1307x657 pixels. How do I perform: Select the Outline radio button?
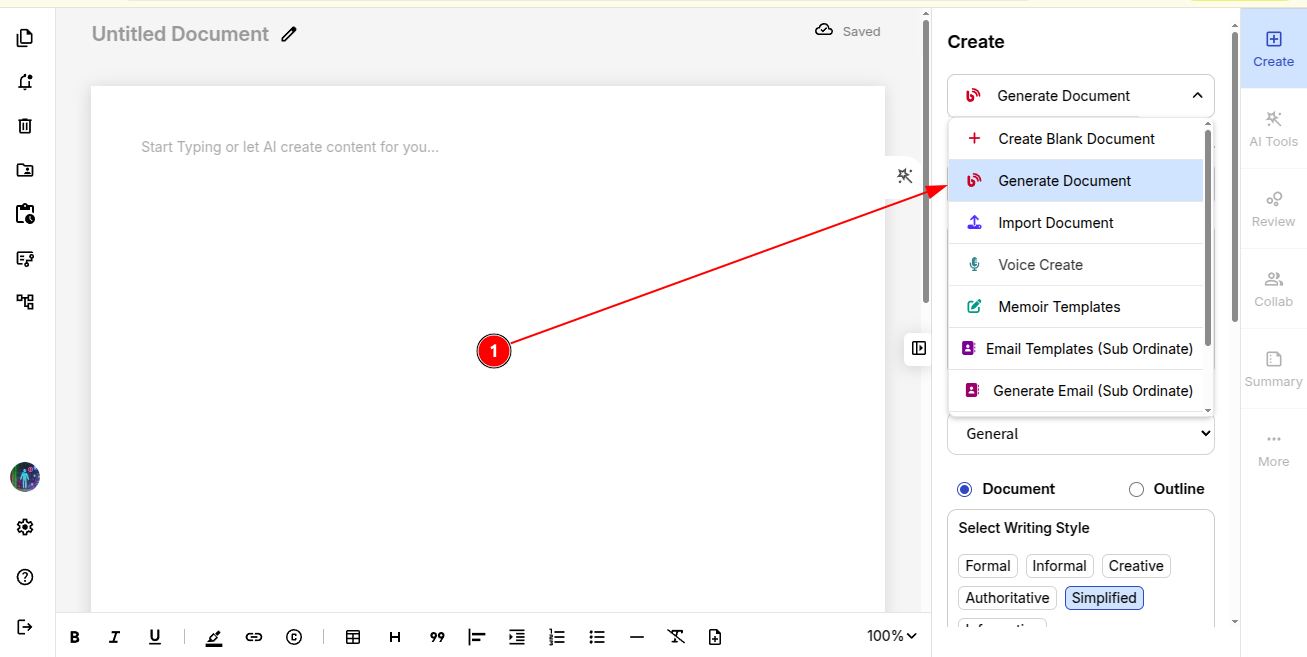tap(1136, 489)
